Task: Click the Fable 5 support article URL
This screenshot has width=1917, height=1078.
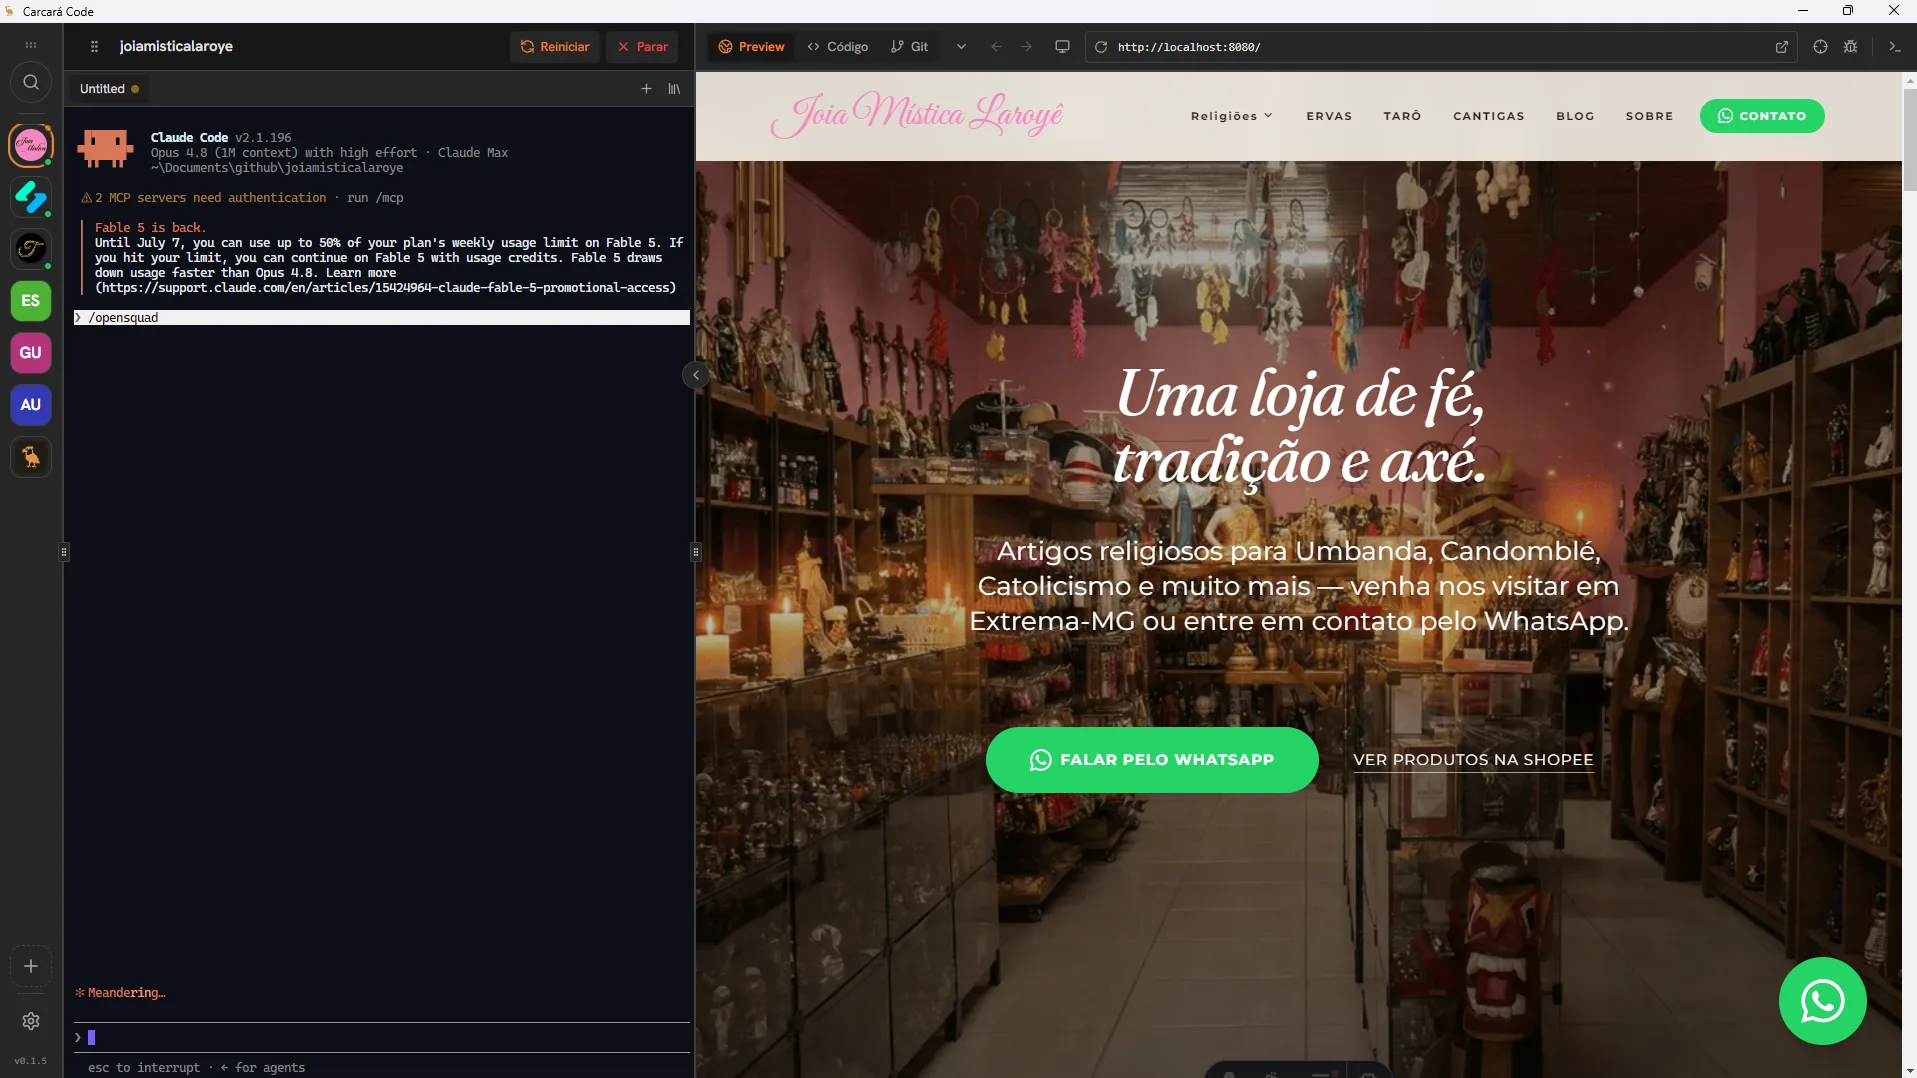Action: 385,288
